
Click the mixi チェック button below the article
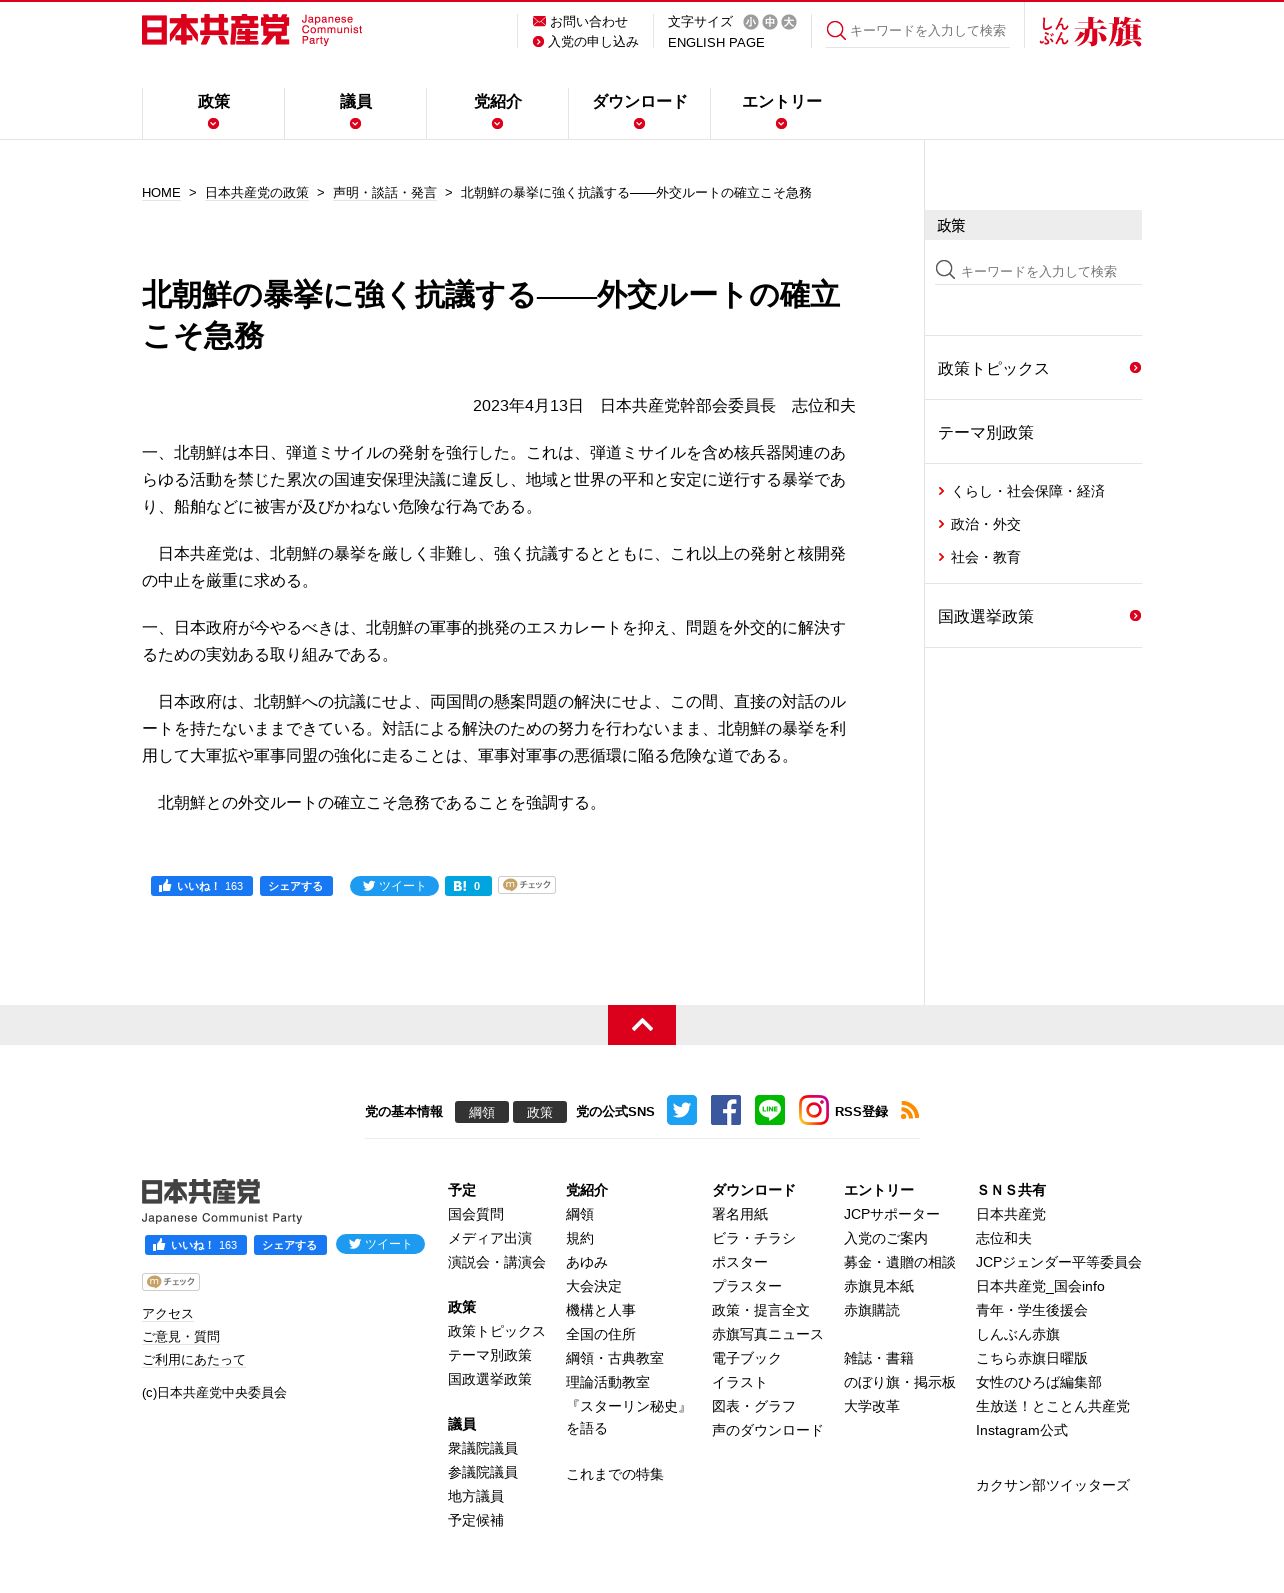tap(527, 885)
